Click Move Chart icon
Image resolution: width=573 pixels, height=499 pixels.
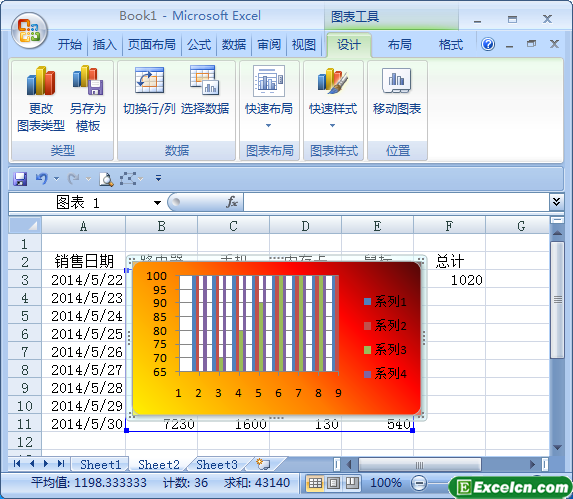(x=397, y=80)
